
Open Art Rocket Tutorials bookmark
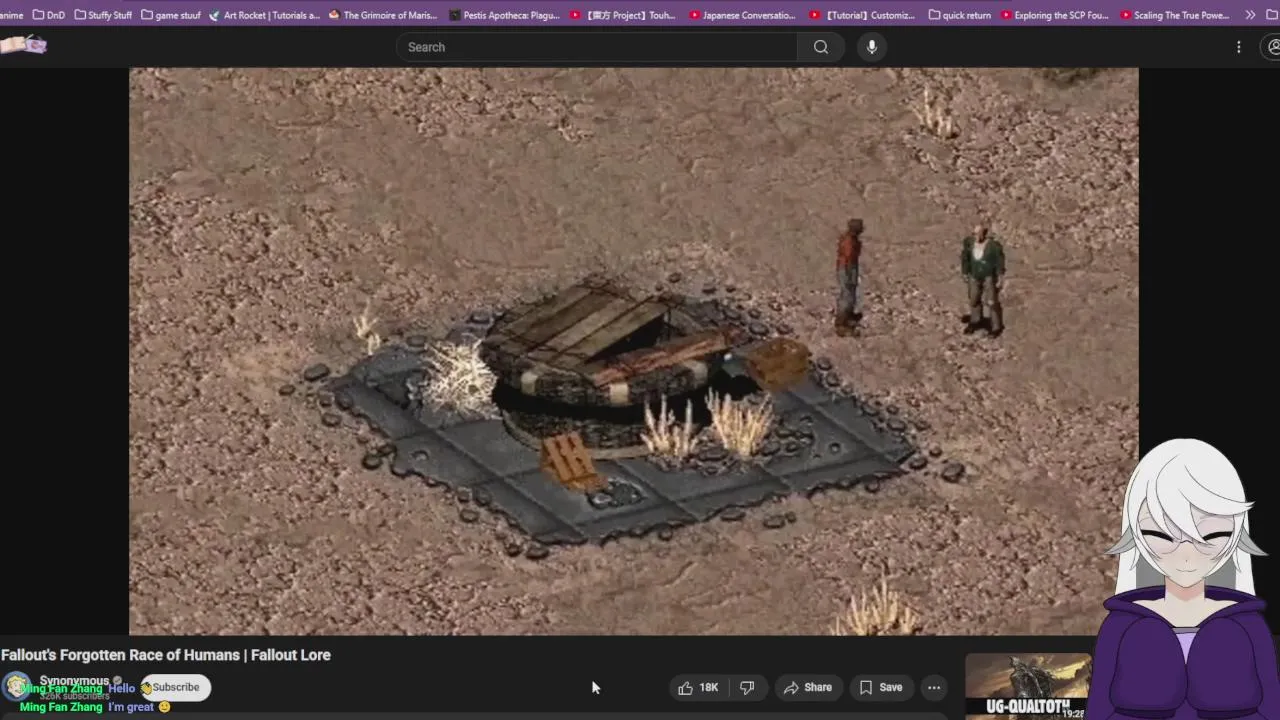(x=264, y=15)
